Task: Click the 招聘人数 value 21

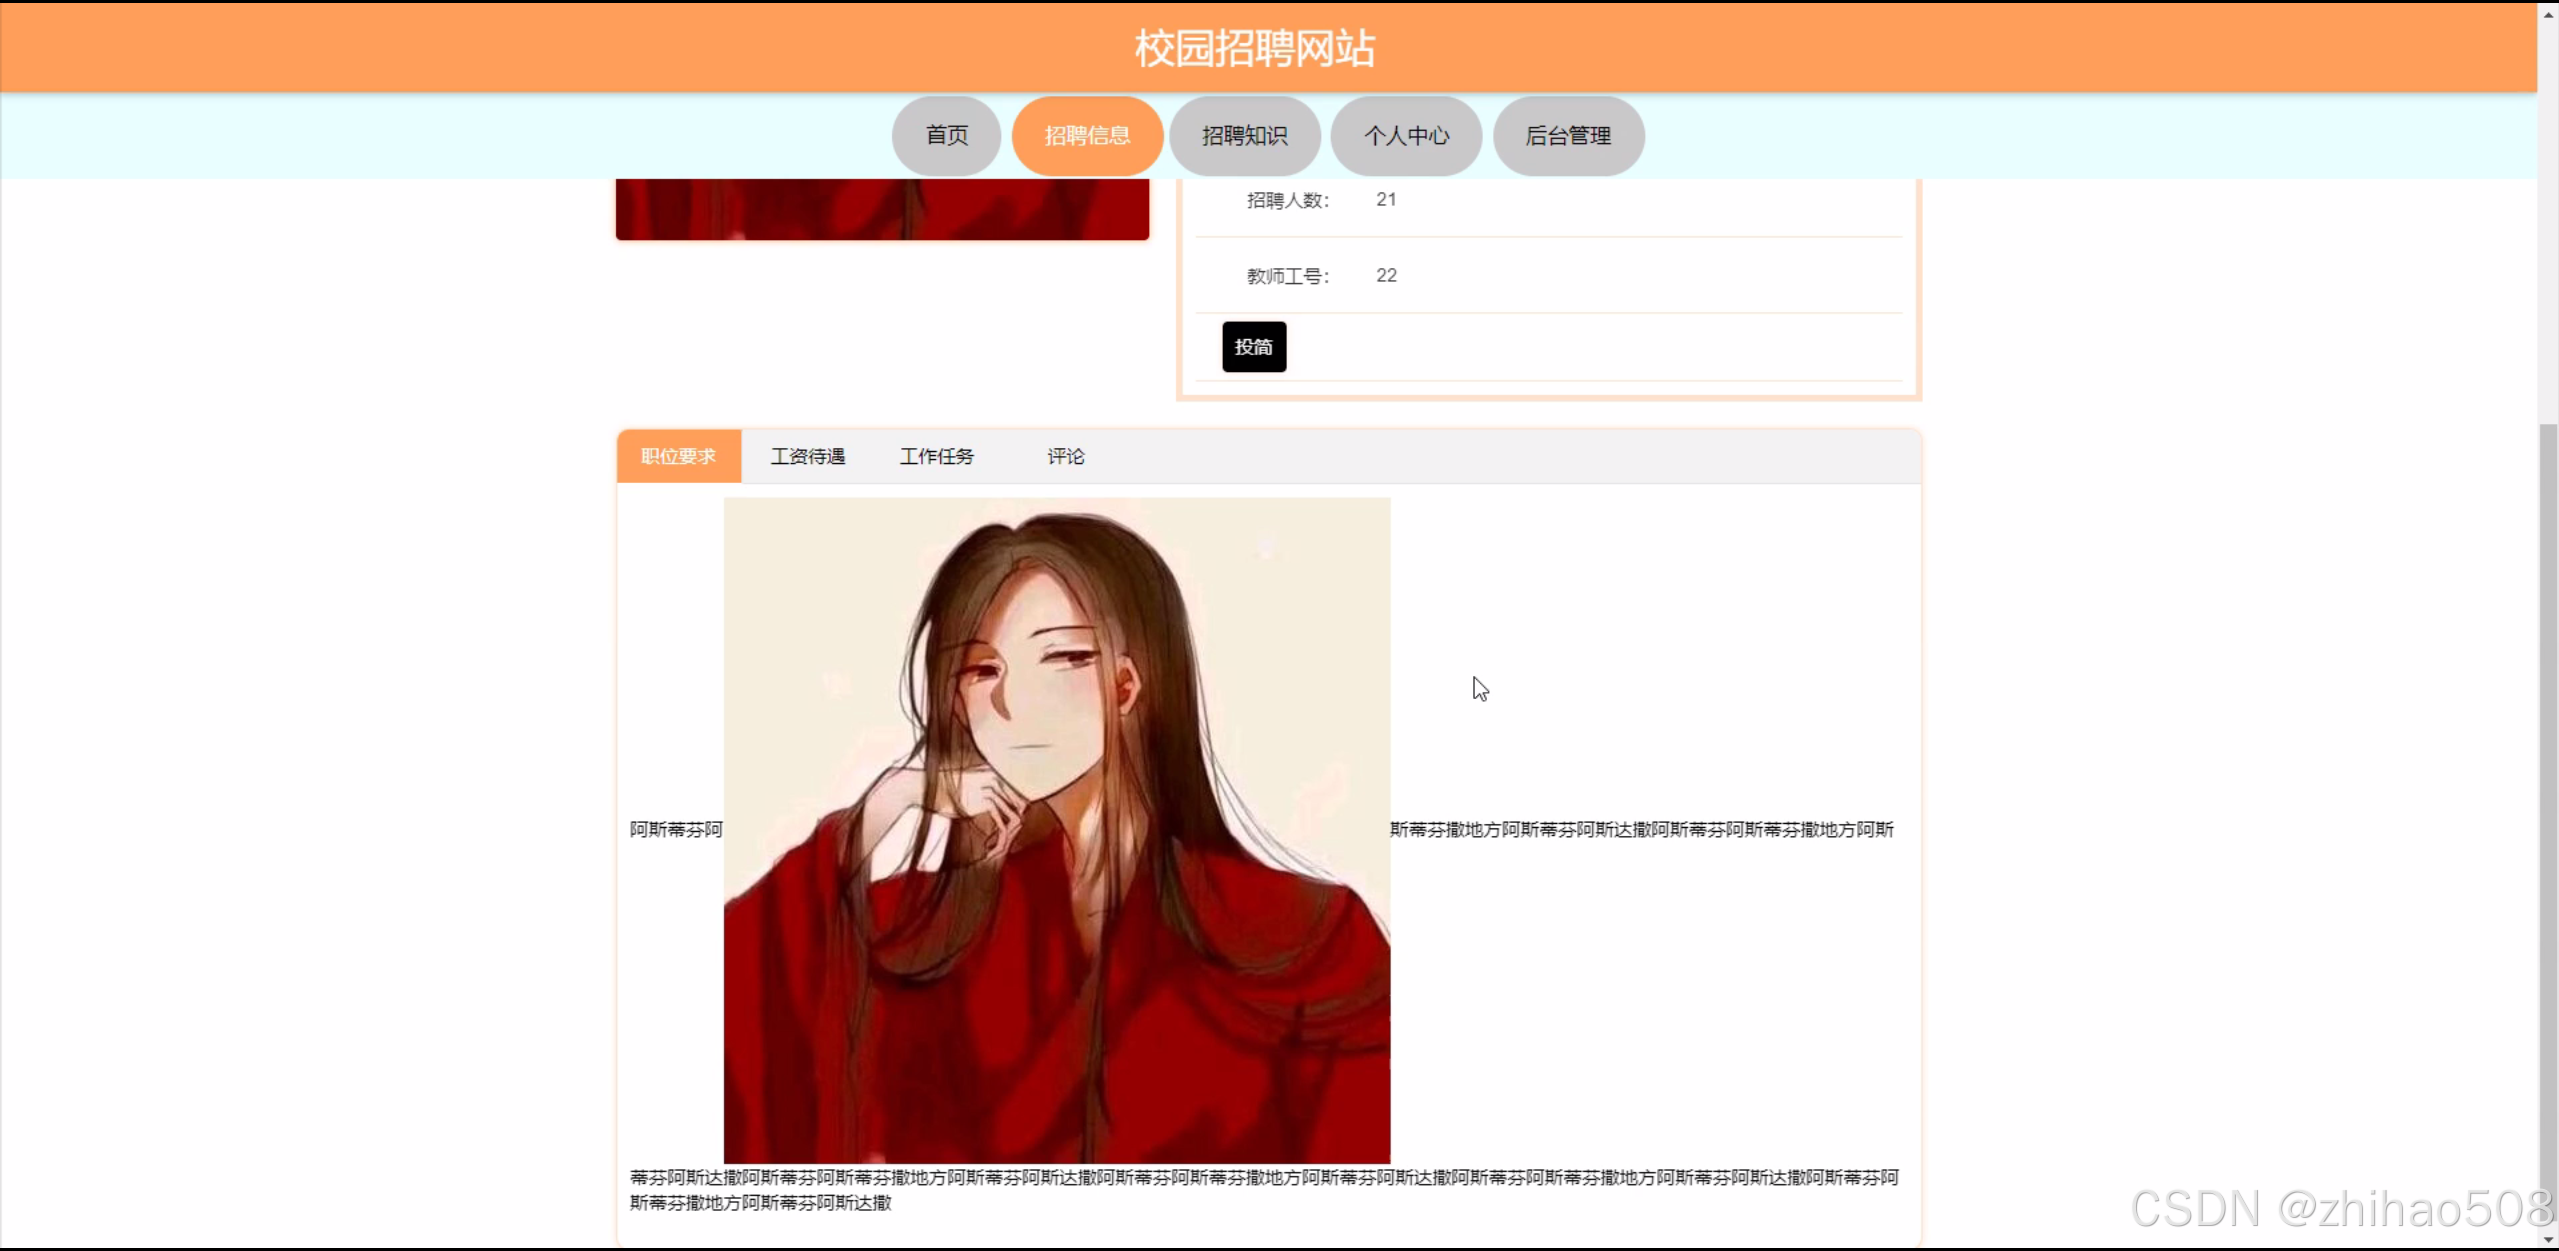Action: point(1386,199)
